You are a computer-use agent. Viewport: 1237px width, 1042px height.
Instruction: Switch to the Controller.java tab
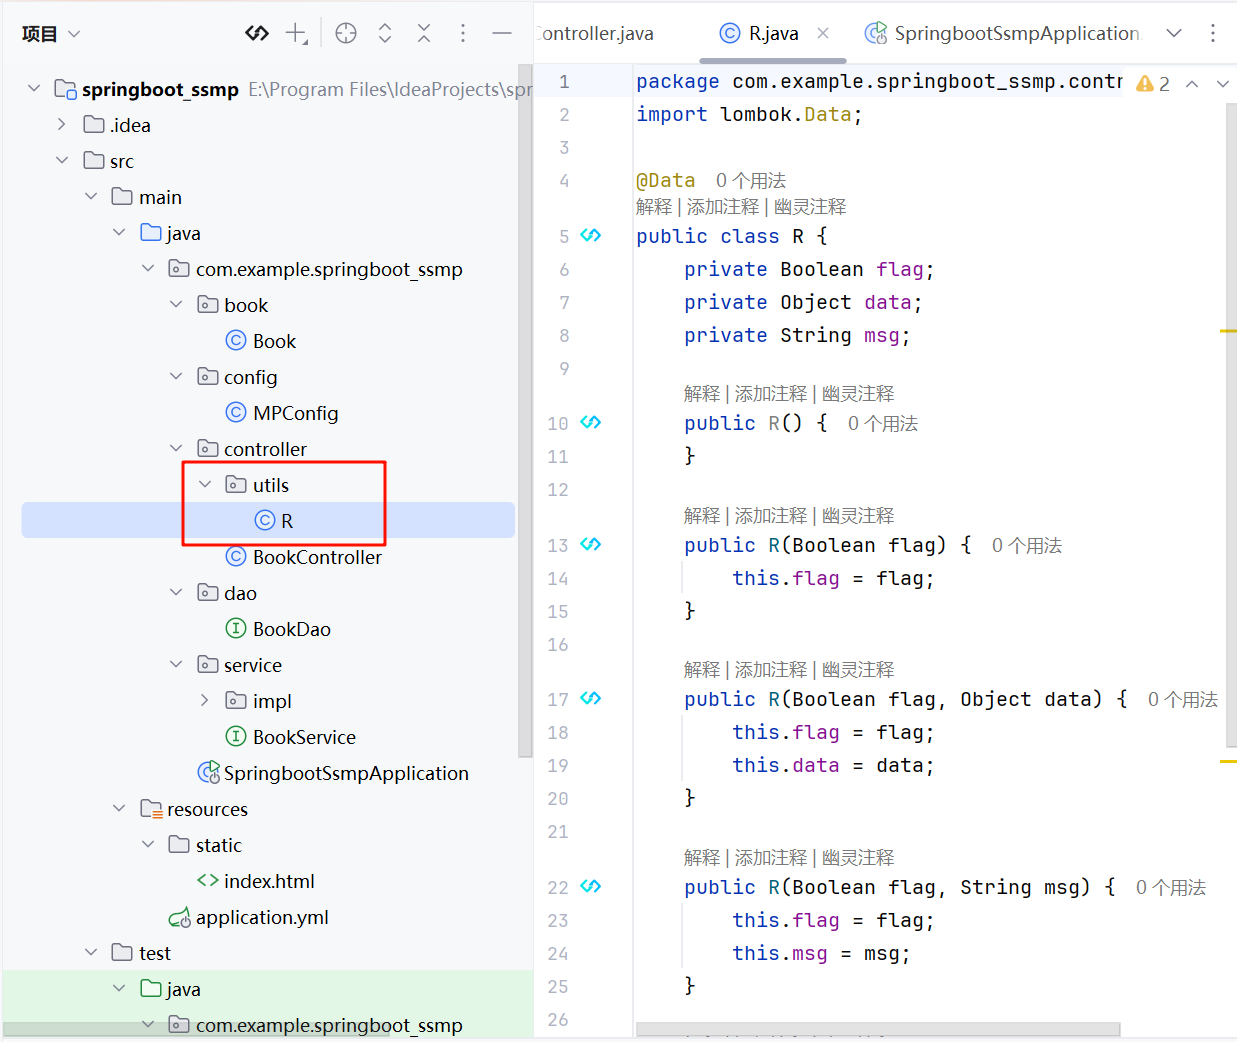[x=595, y=33]
